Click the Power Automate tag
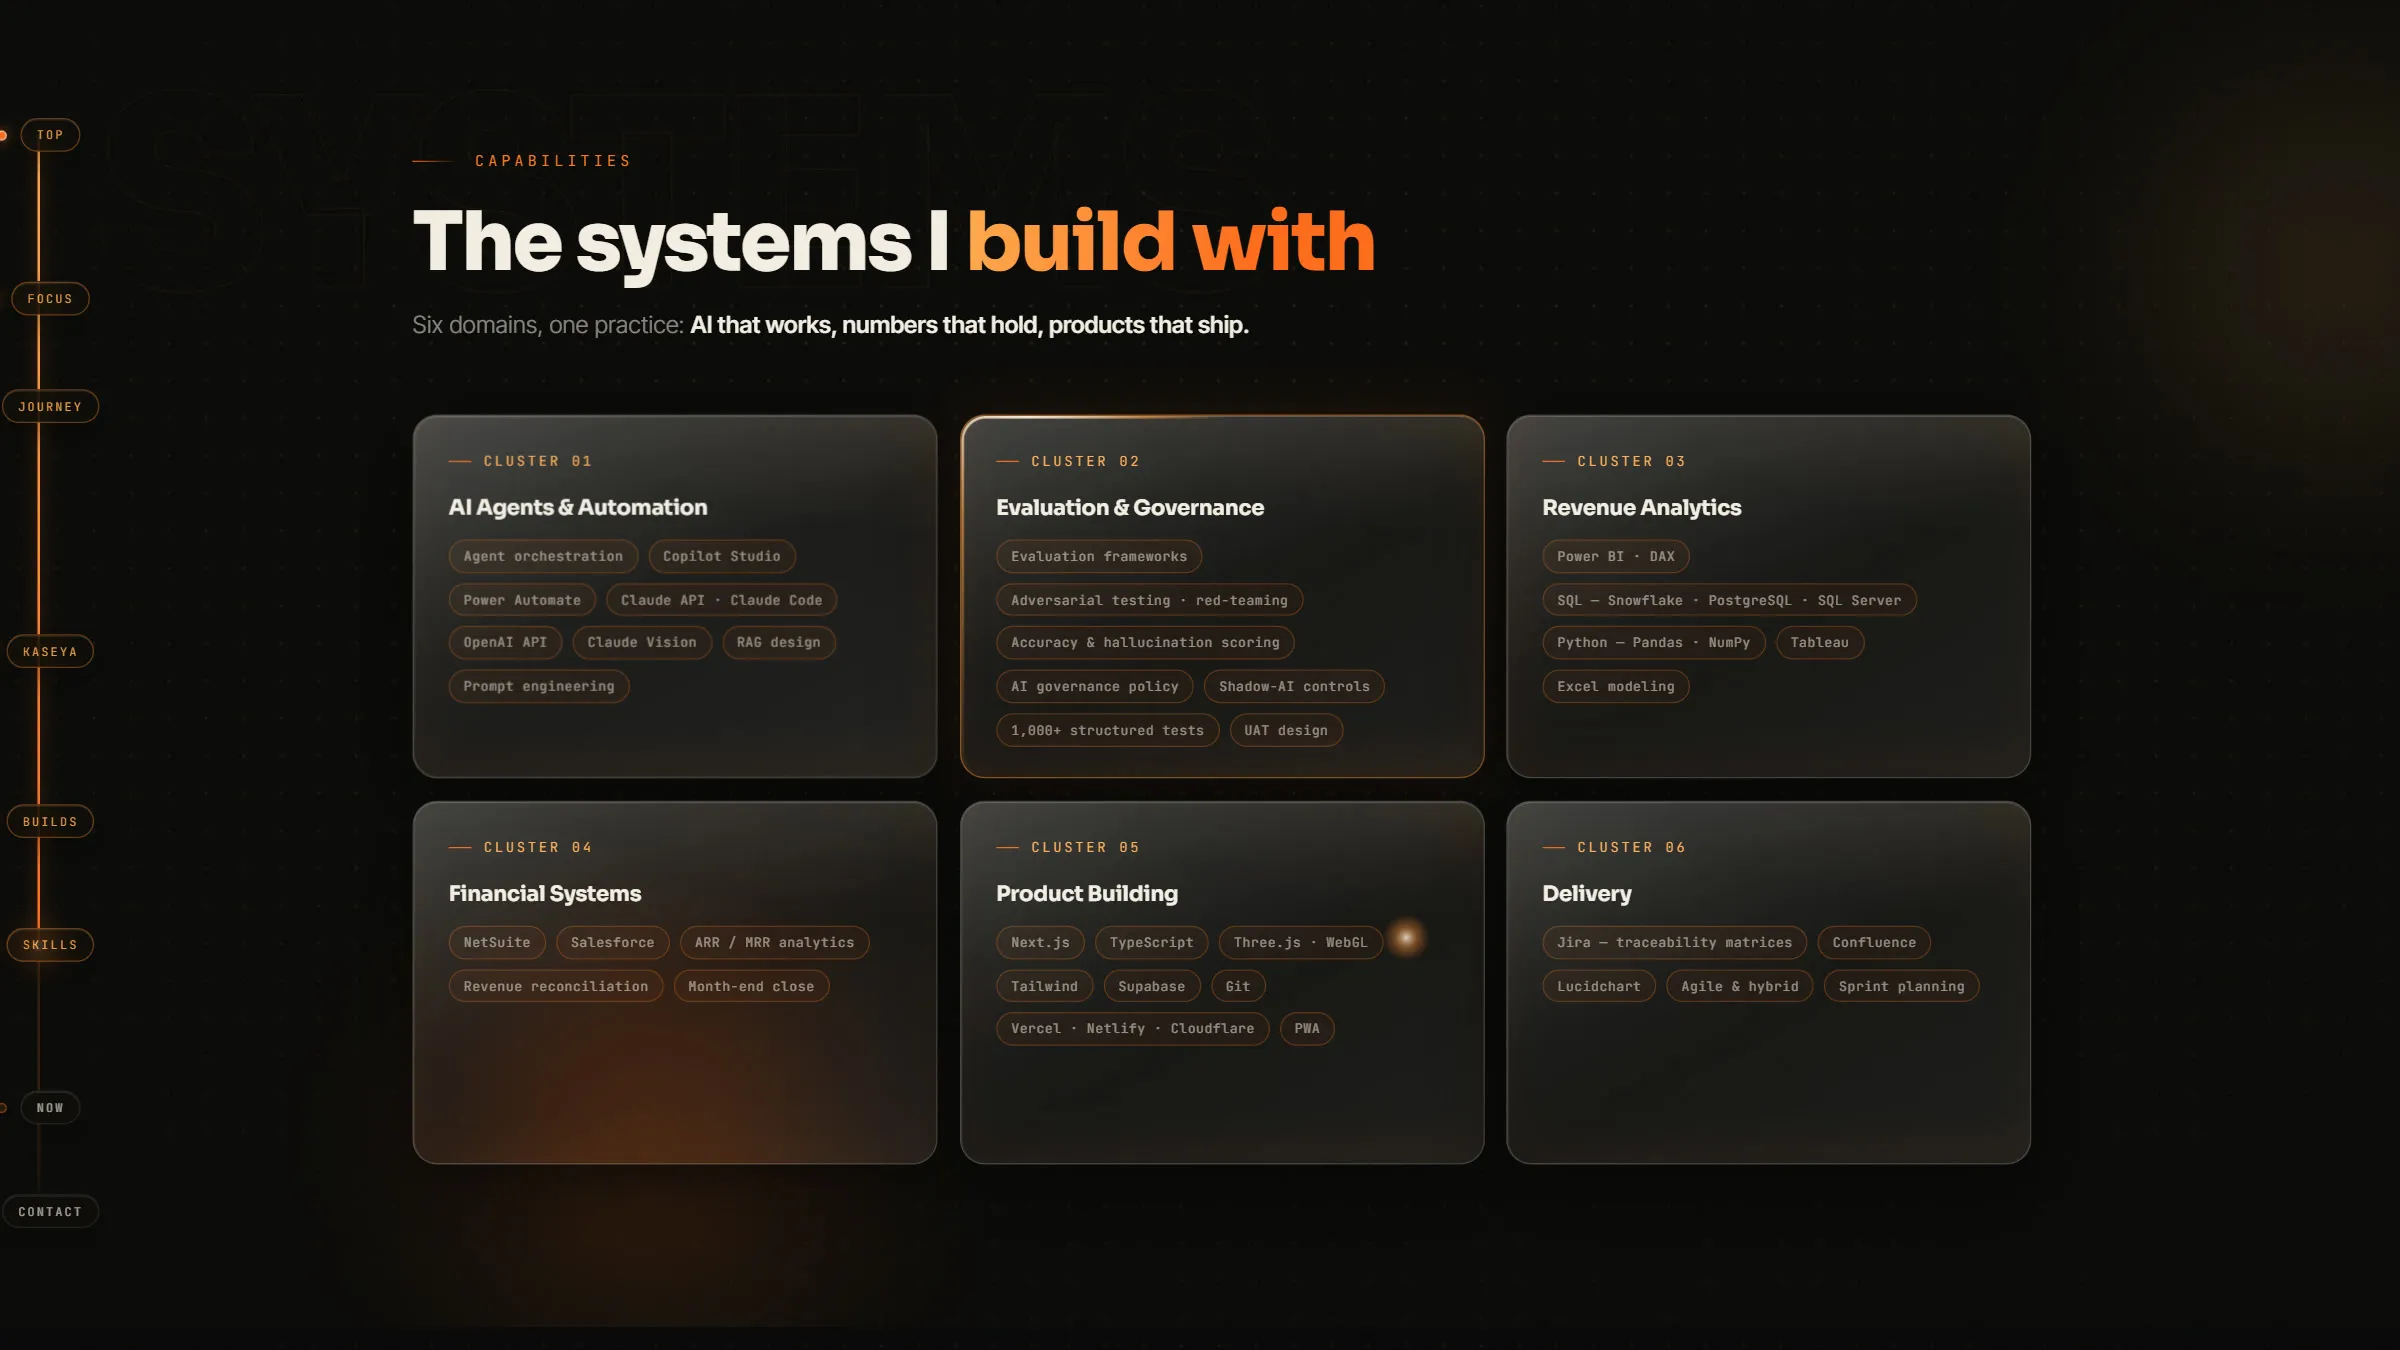Viewport: 2400px width, 1350px height. click(522, 601)
